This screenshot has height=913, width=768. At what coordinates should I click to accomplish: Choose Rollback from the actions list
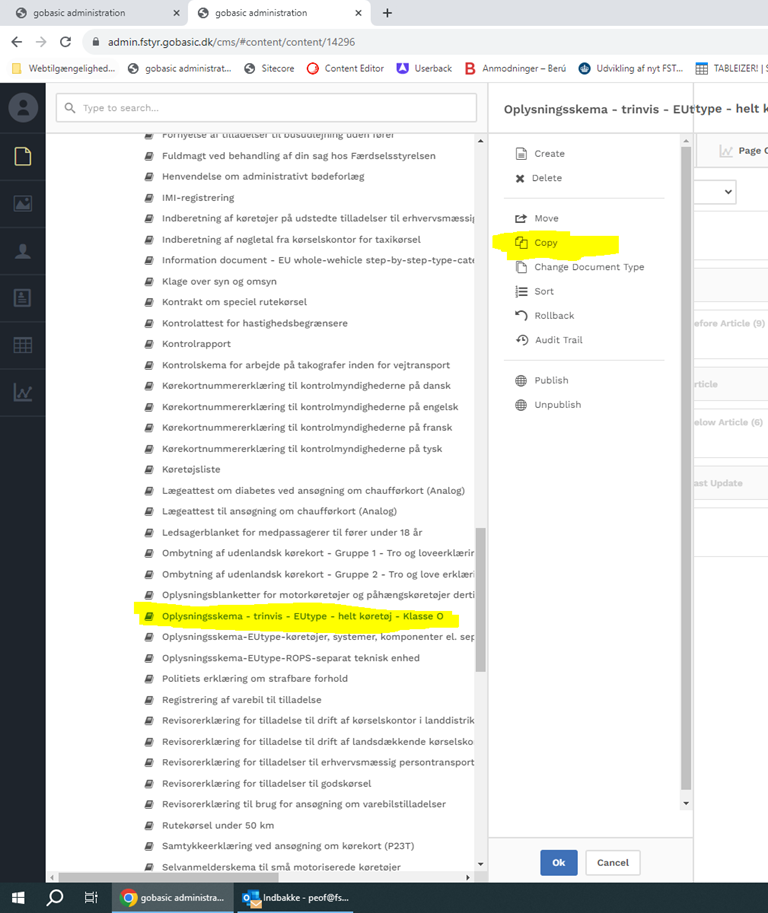[554, 316]
